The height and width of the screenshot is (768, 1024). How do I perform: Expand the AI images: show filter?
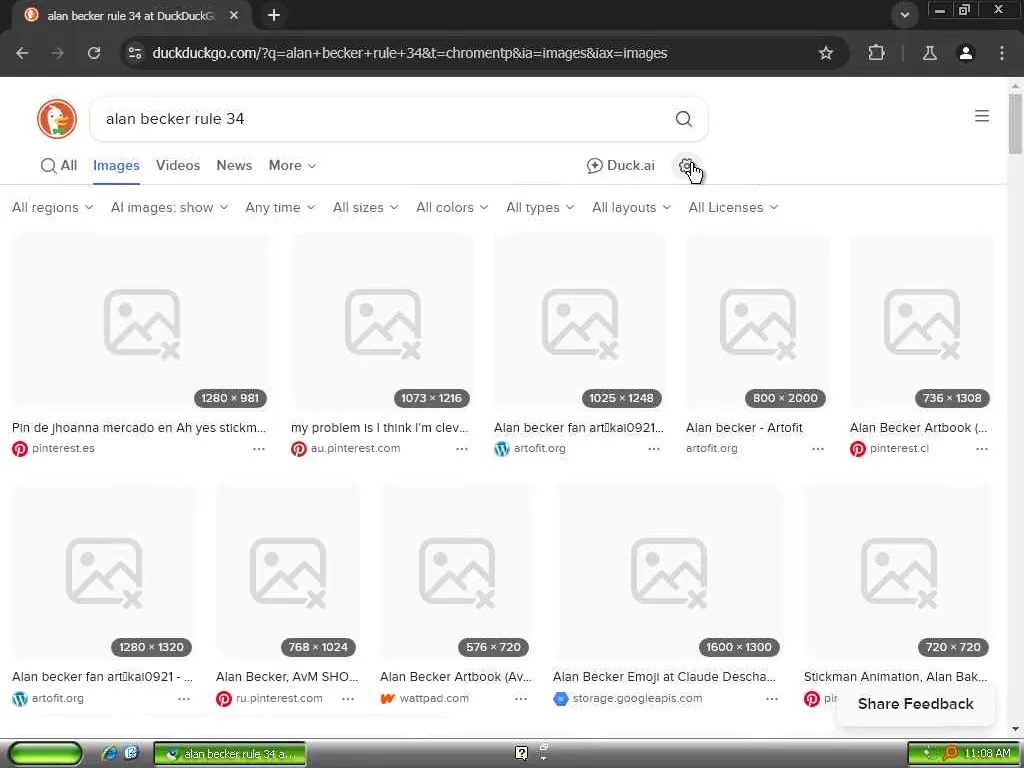click(x=170, y=208)
